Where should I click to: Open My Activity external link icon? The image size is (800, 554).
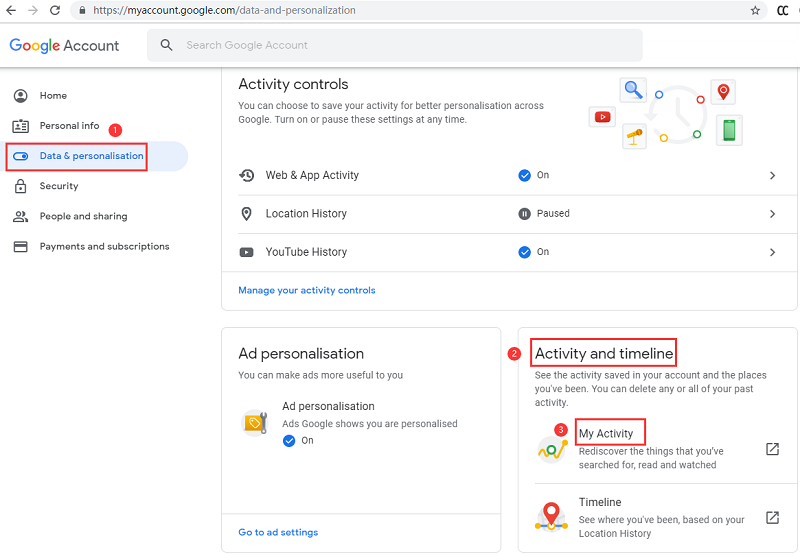[x=772, y=449]
